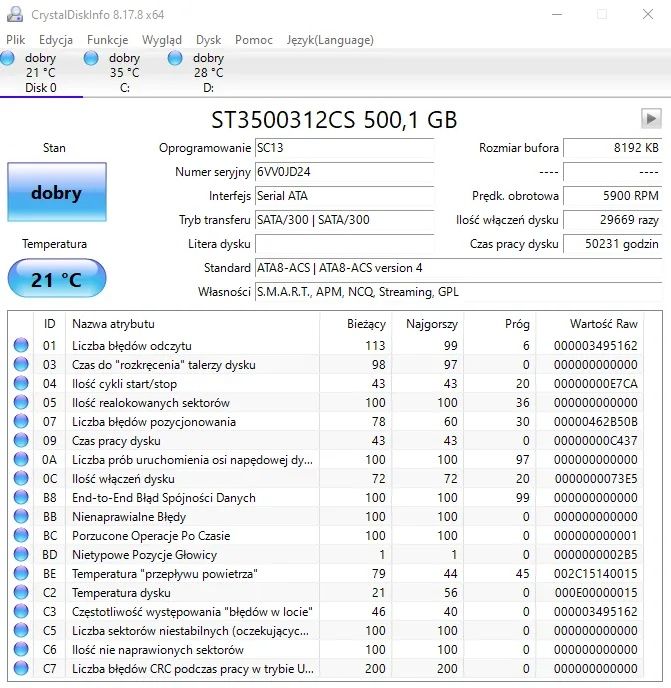
Task: Open the Język(Language) menu
Action: point(330,40)
